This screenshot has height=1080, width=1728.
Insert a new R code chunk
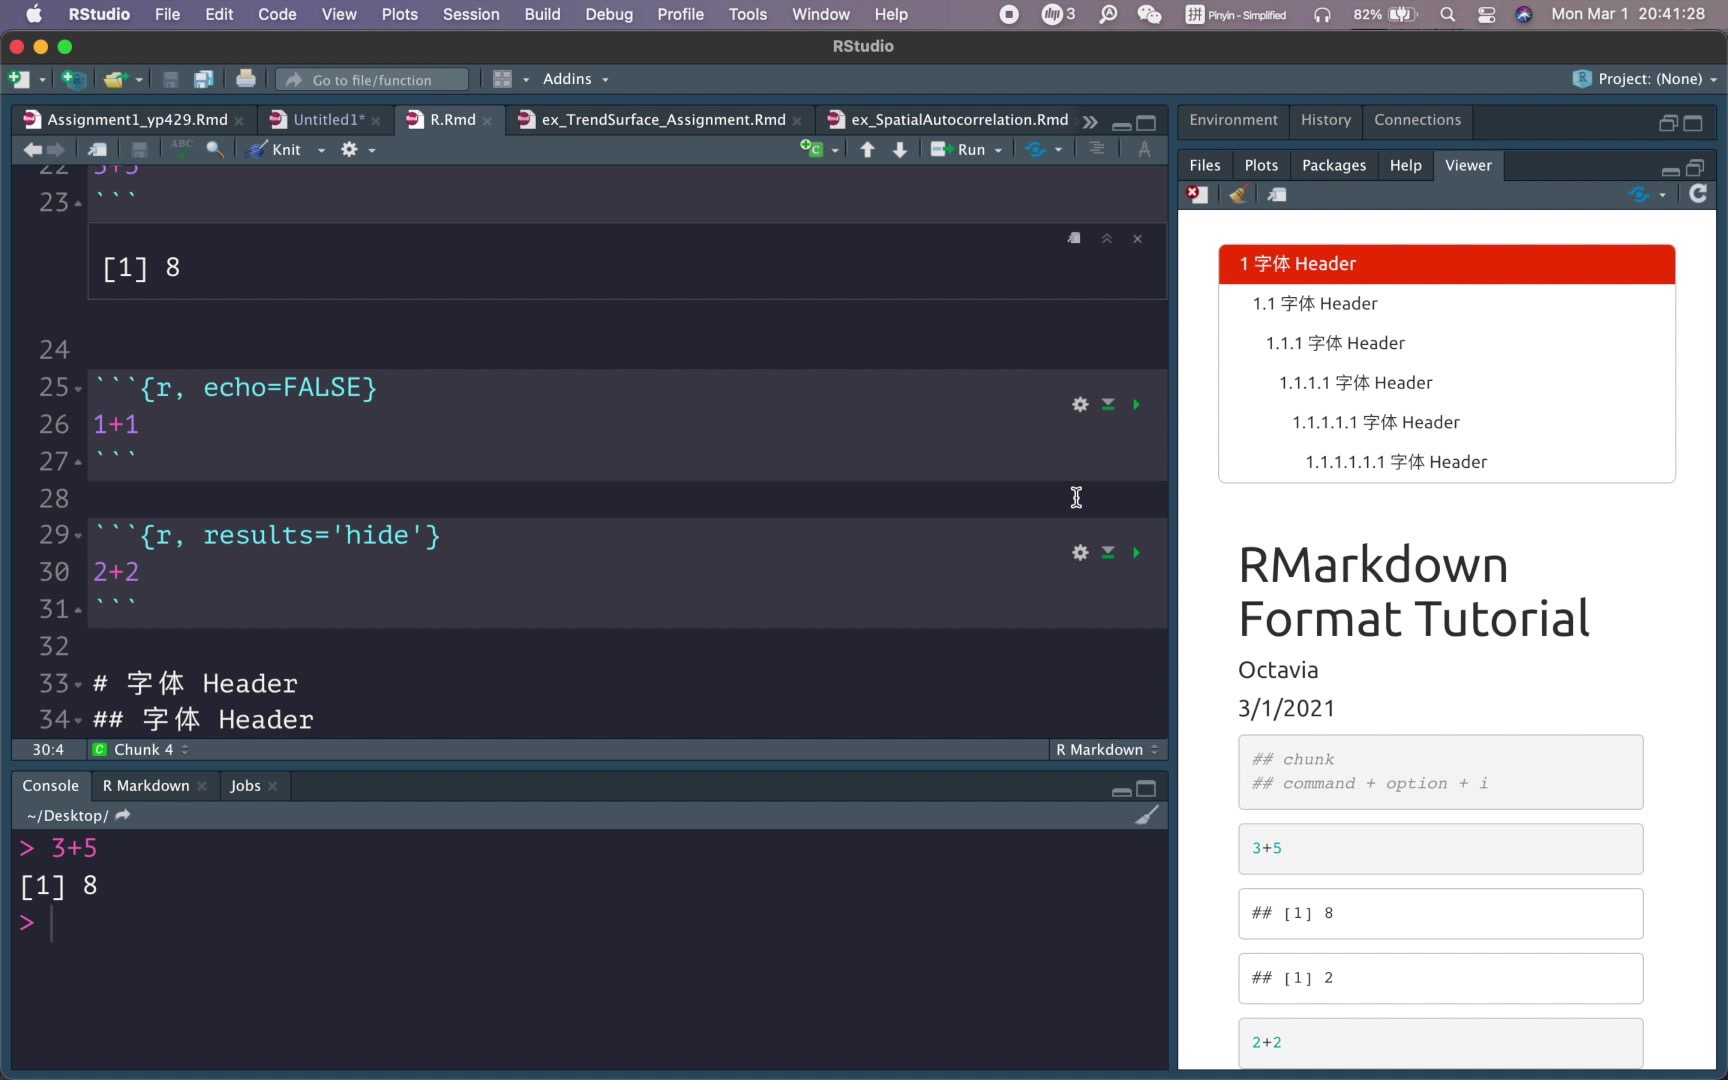pyautogui.click(x=813, y=148)
